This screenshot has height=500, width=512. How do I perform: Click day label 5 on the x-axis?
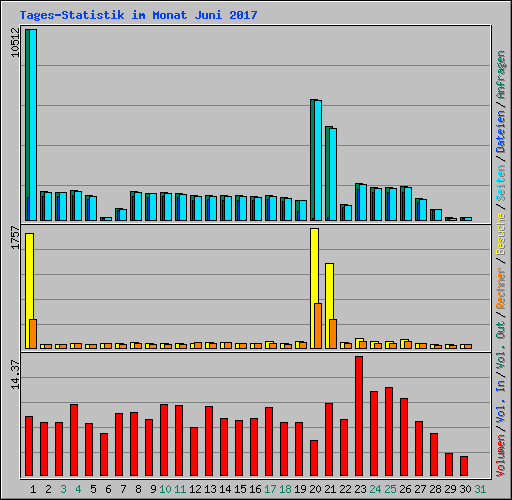pyautogui.click(x=93, y=489)
